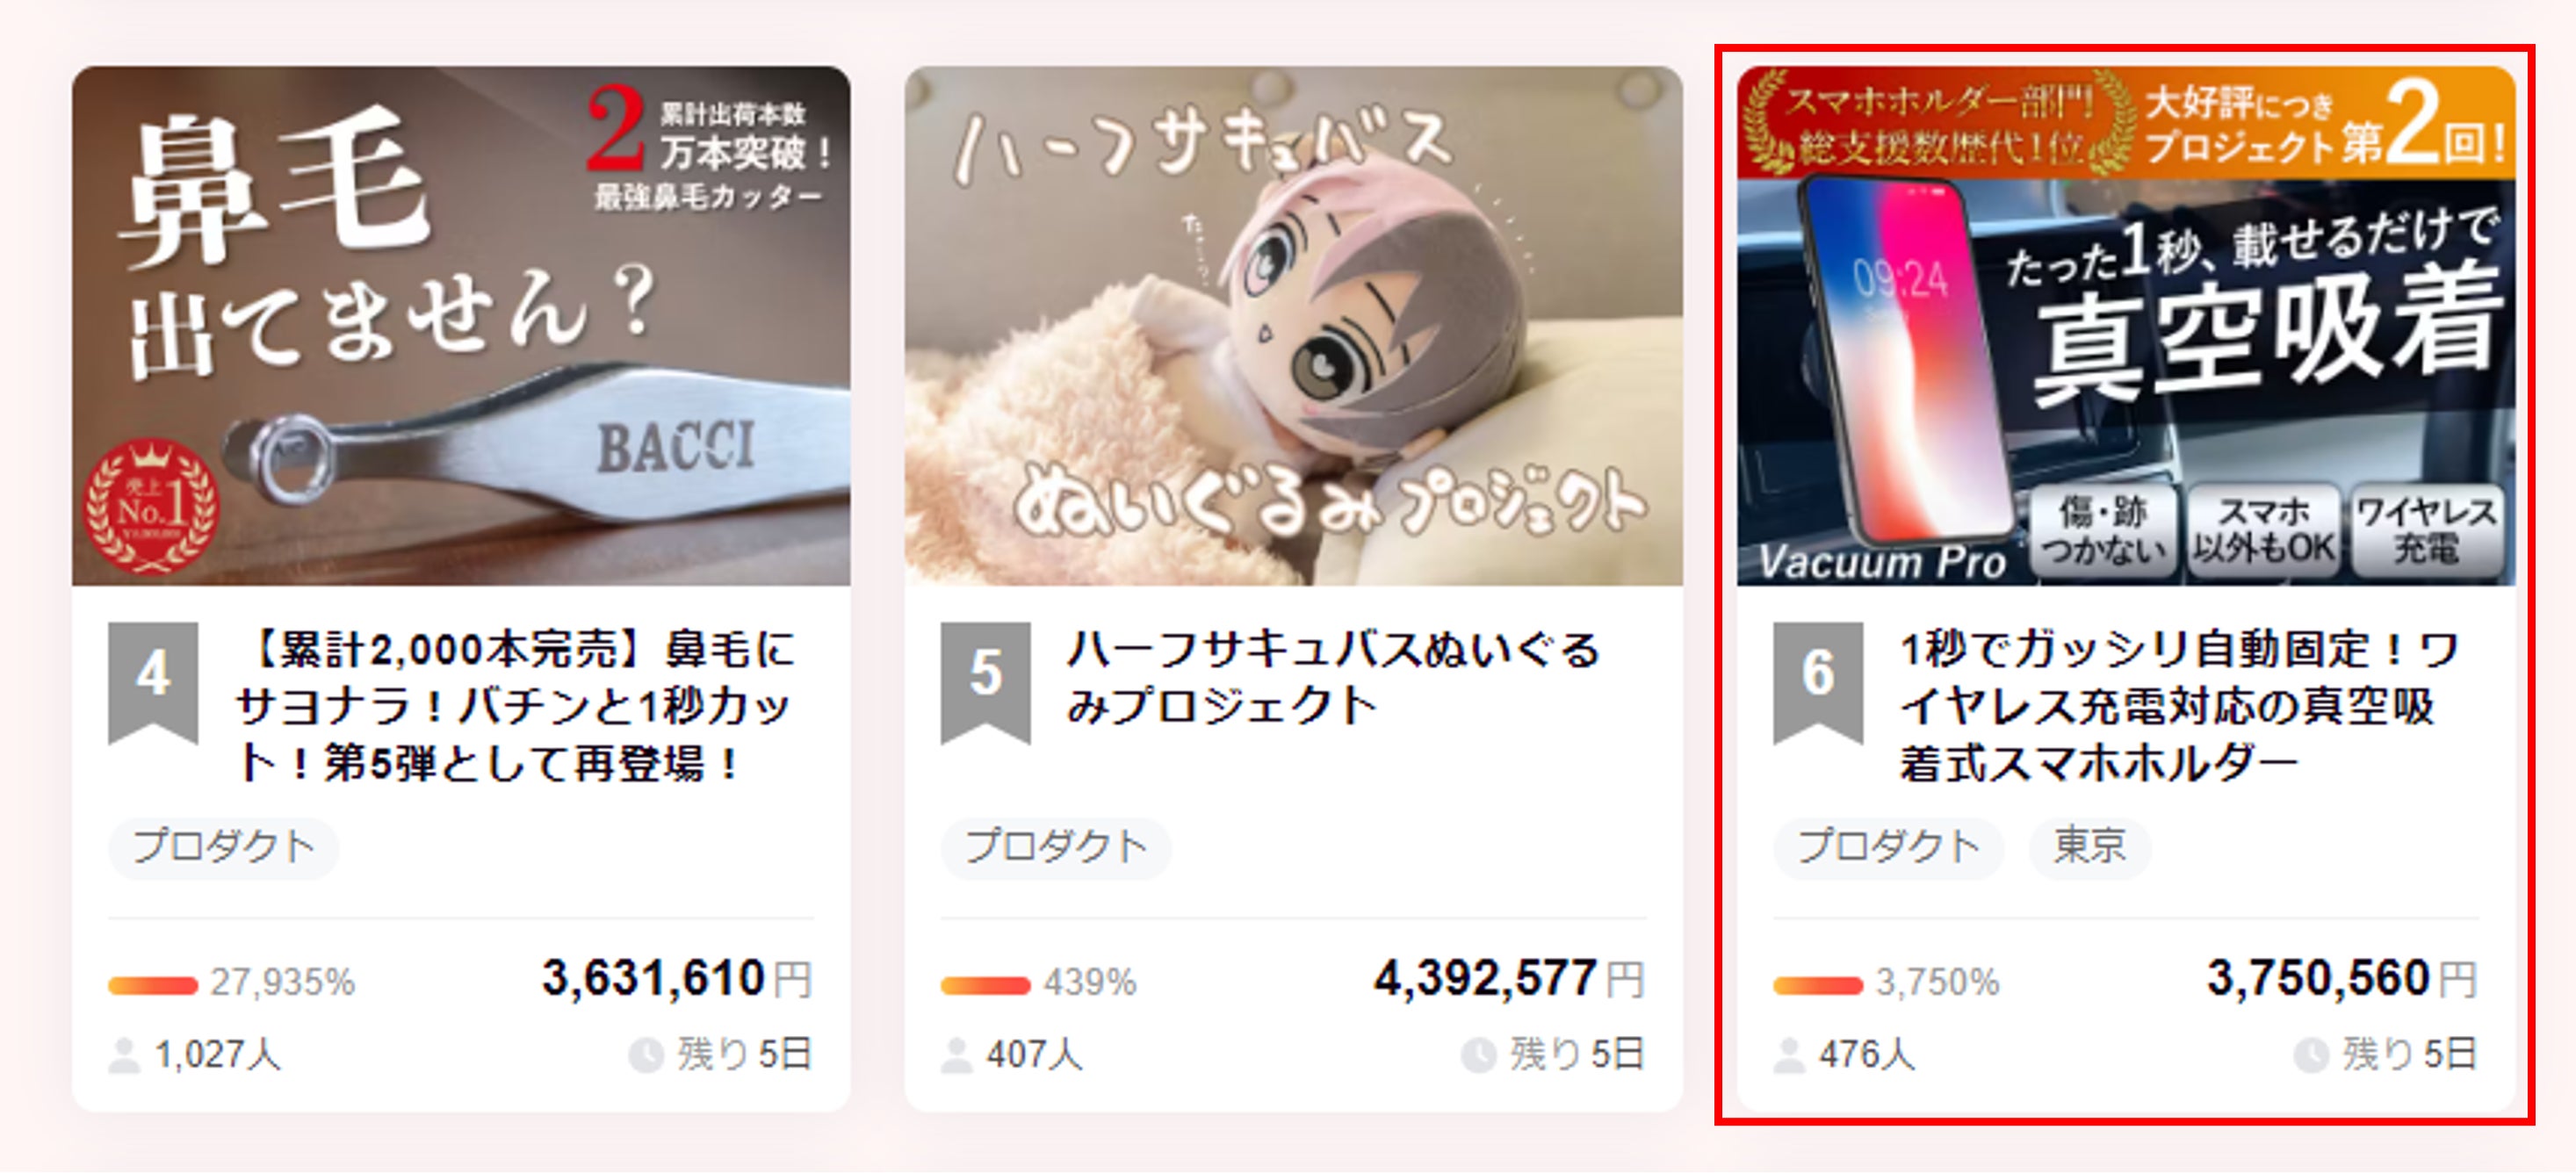Open the Vacuum Pro 真空吸着 thumbnail
Viewport: 2576px width, 1173px height.
coord(2126,326)
